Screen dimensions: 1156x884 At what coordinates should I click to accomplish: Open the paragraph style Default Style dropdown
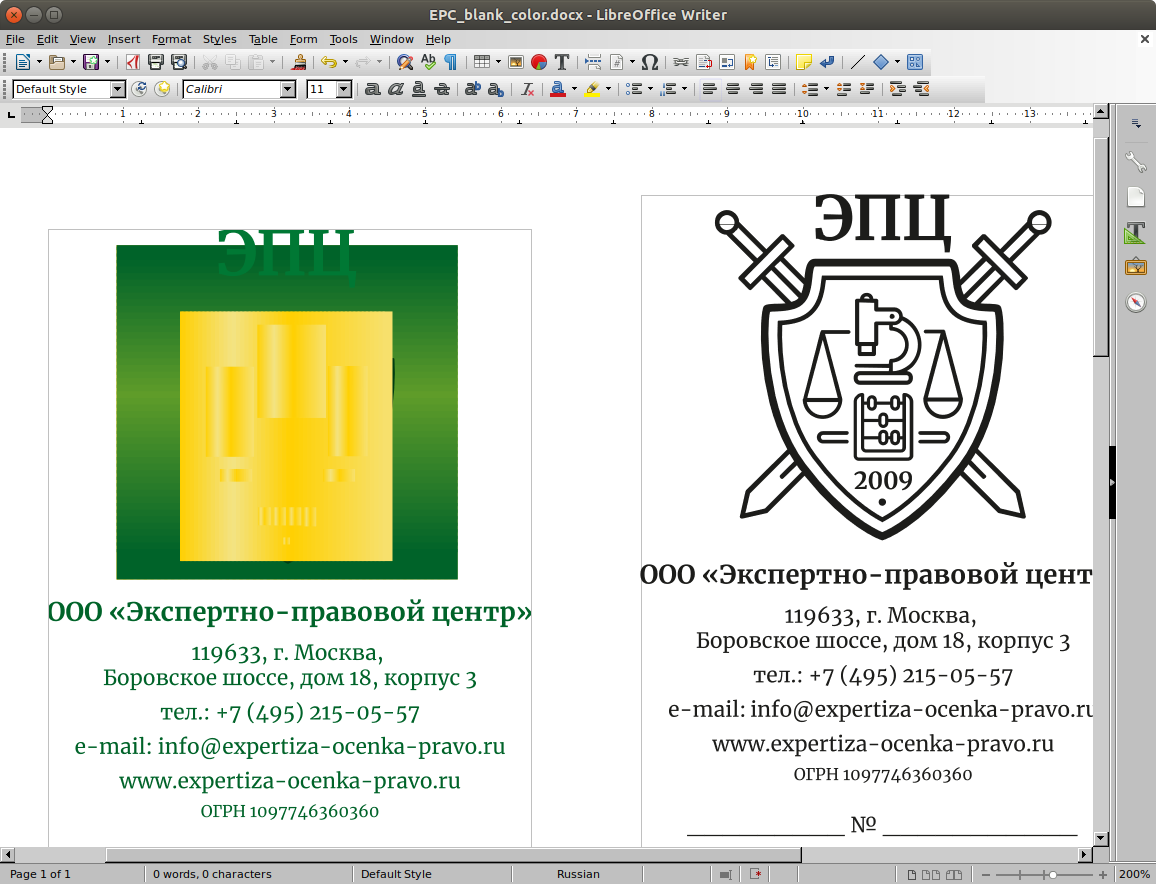[x=118, y=89]
